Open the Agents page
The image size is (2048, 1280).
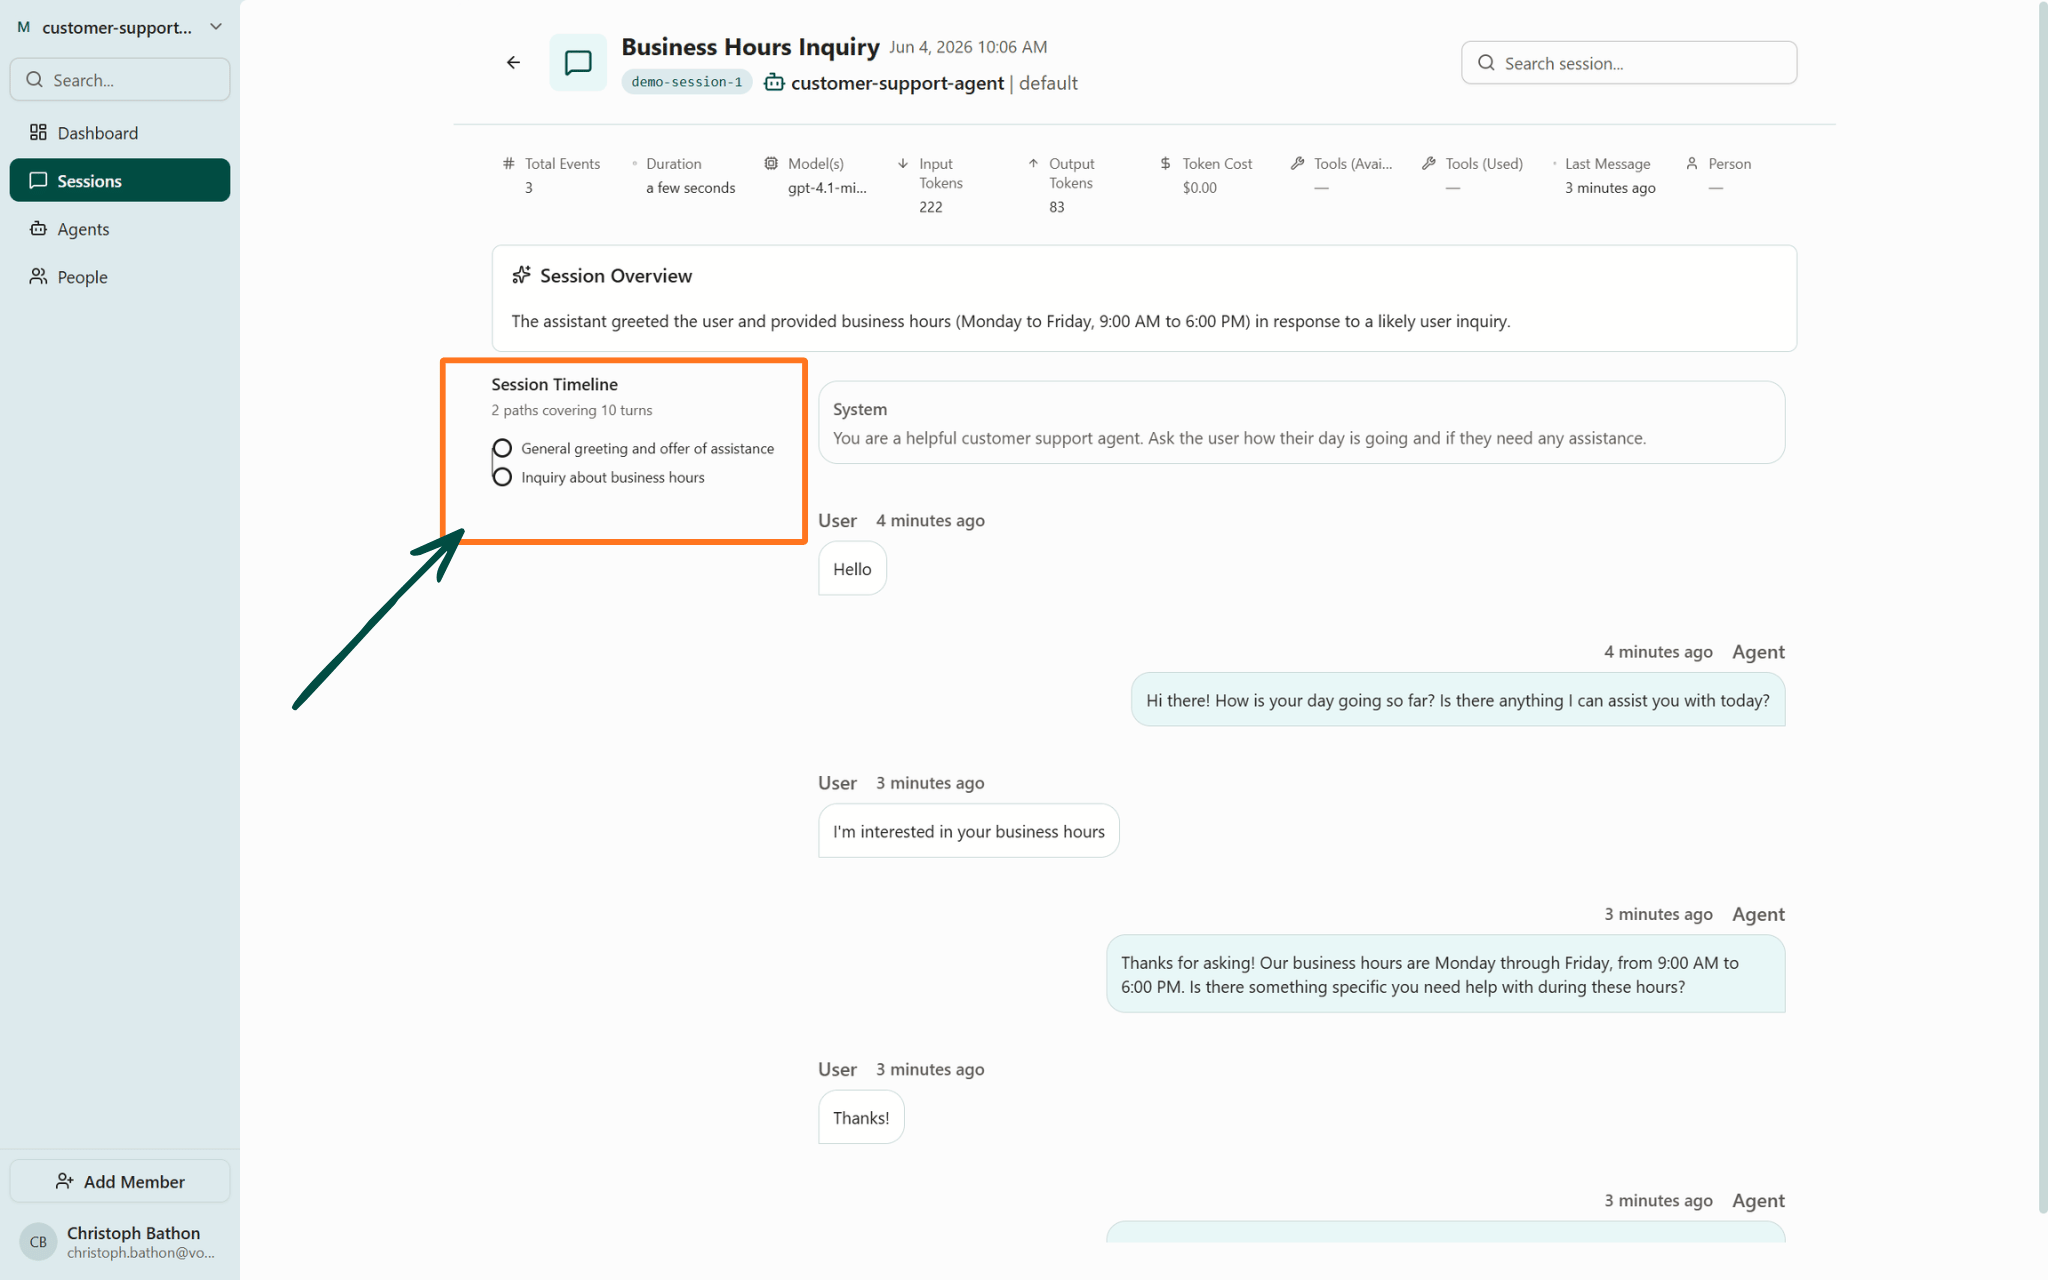(120, 229)
